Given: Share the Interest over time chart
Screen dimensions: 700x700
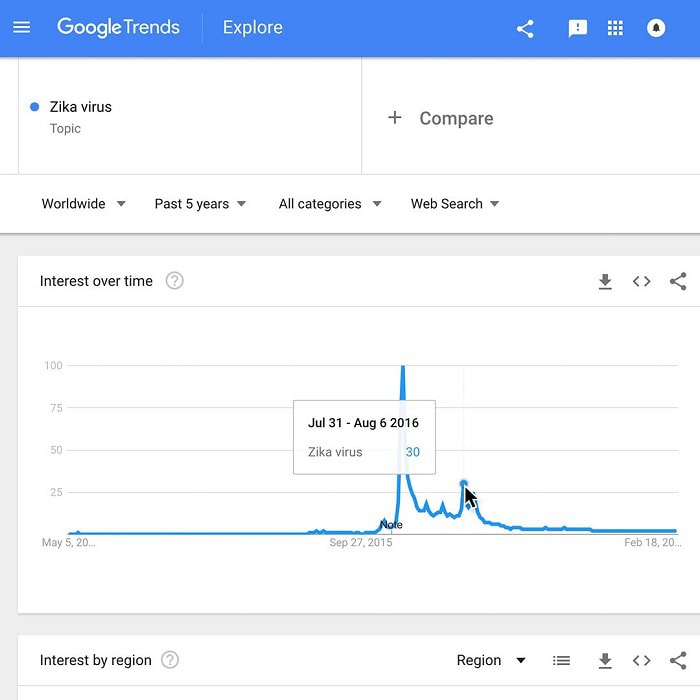Looking at the screenshot, I should point(678,282).
